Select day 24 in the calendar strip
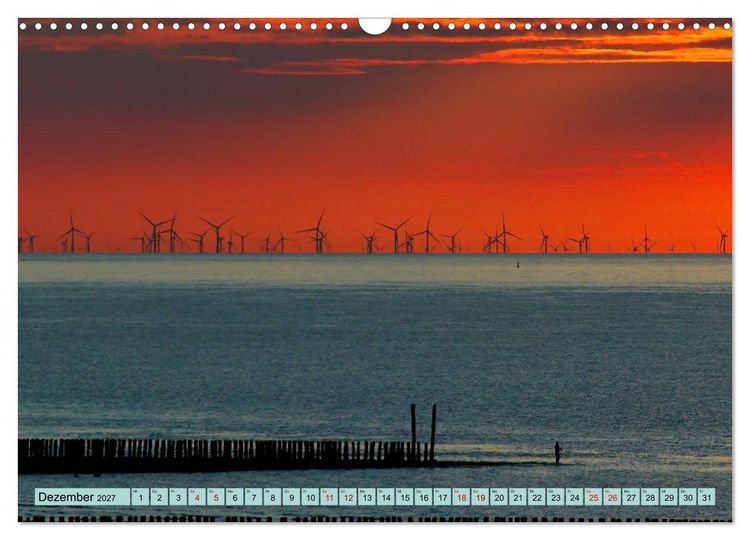This screenshot has width=750, height=540. 574,497
